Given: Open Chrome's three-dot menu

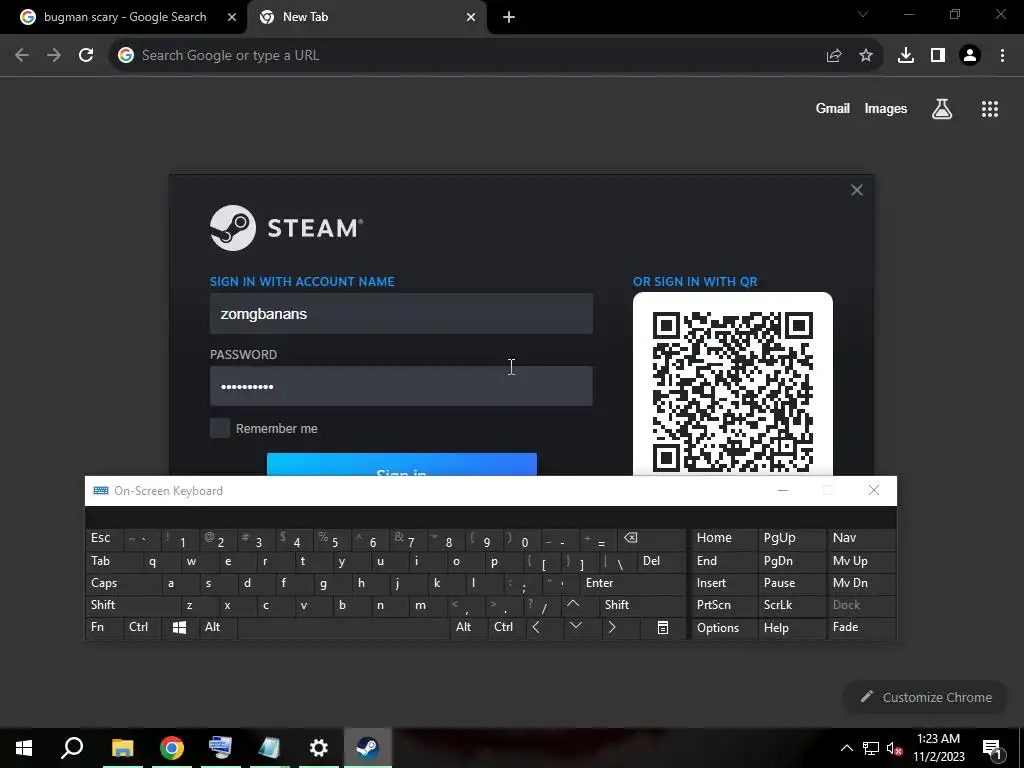Looking at the screenshot, I should click(x=1002, y=56).
